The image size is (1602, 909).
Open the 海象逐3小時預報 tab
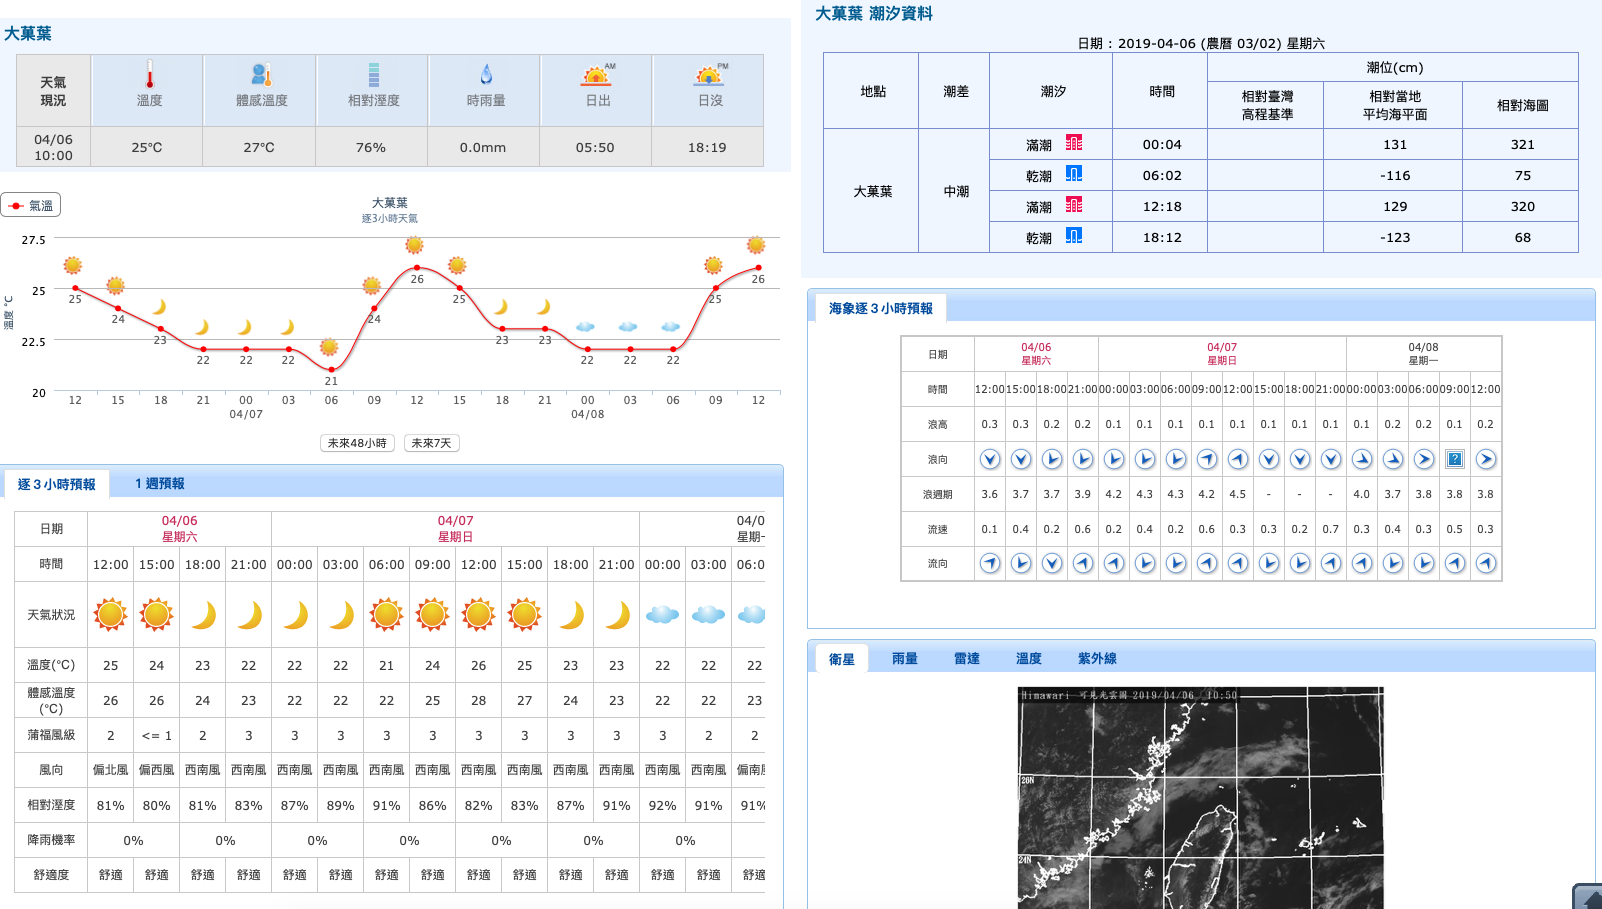(x=881, y=308)
